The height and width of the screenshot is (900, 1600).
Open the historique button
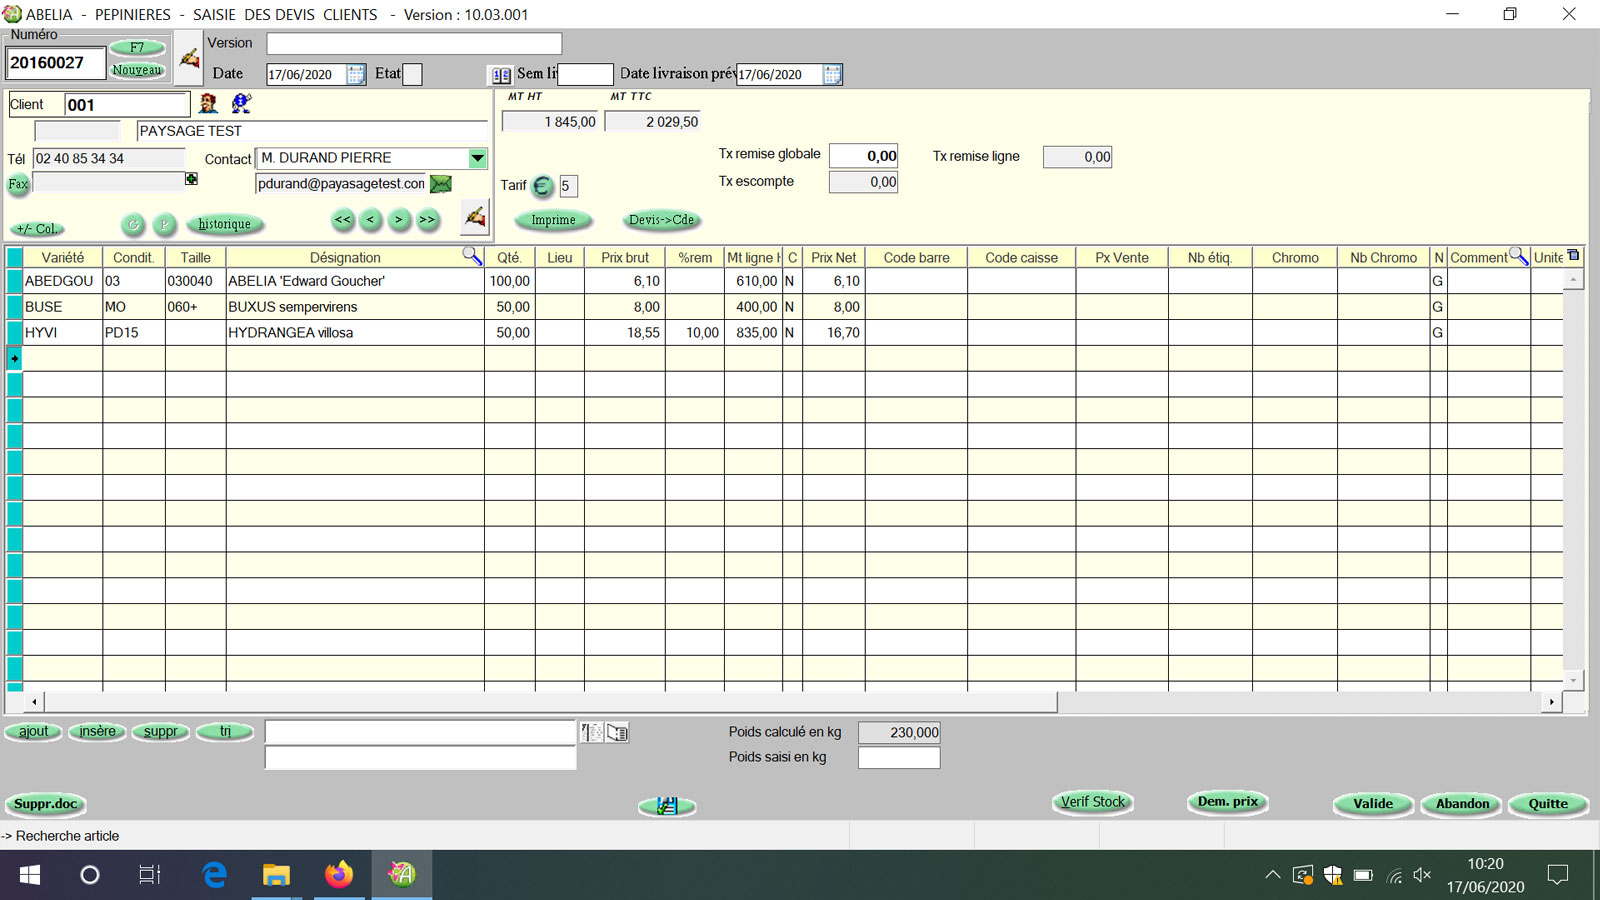pos(224,224)
